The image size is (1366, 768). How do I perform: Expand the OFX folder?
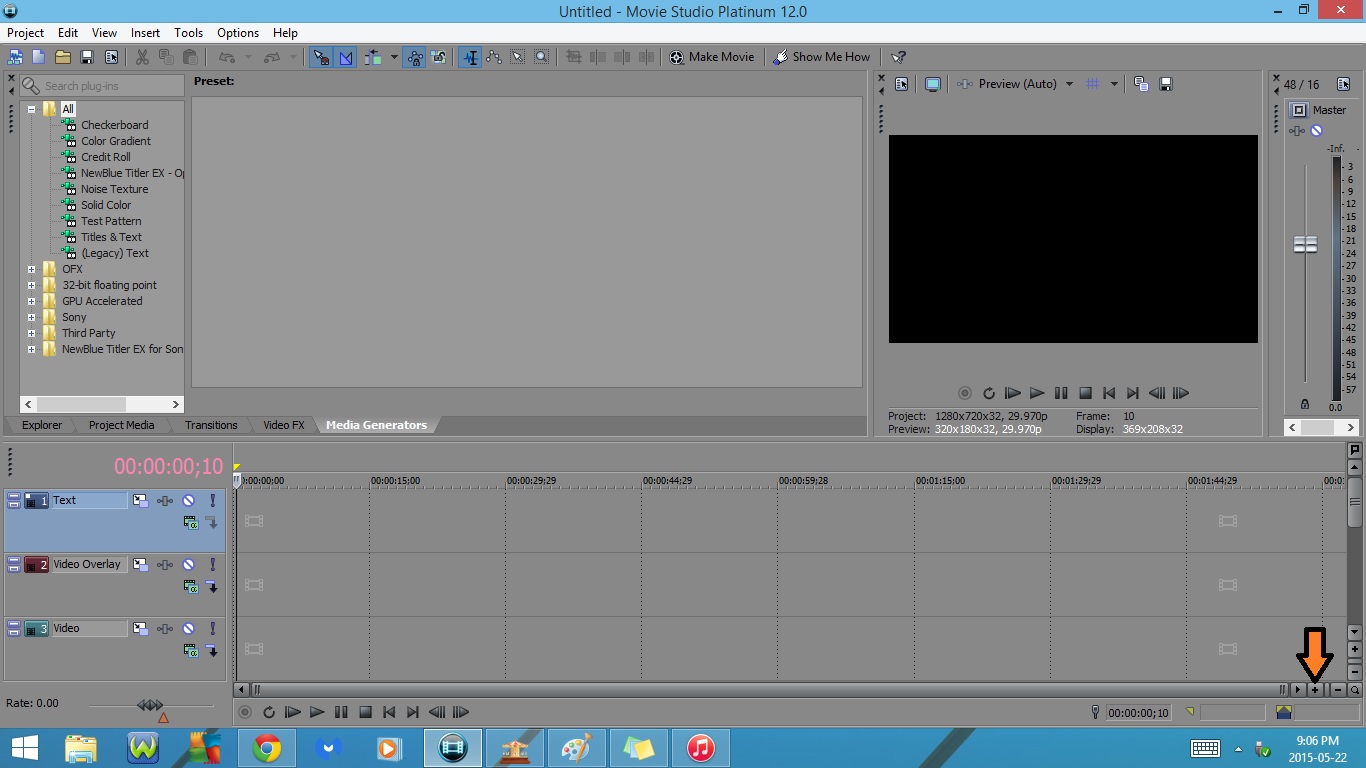pyautogui.click(x=31, y=269)
